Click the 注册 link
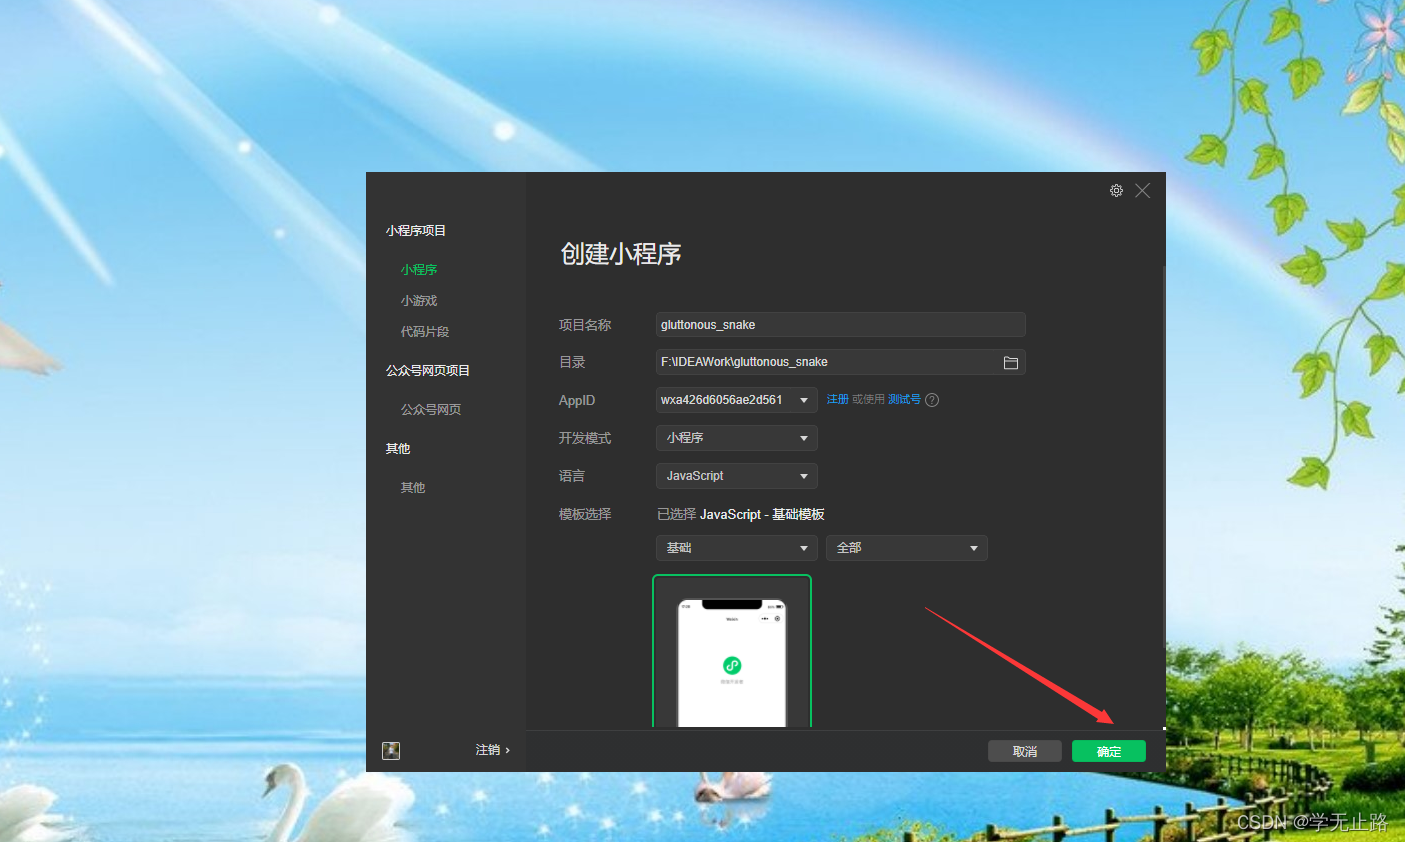Viewport: 1405px width, 842px height. [x=838, y=400]
